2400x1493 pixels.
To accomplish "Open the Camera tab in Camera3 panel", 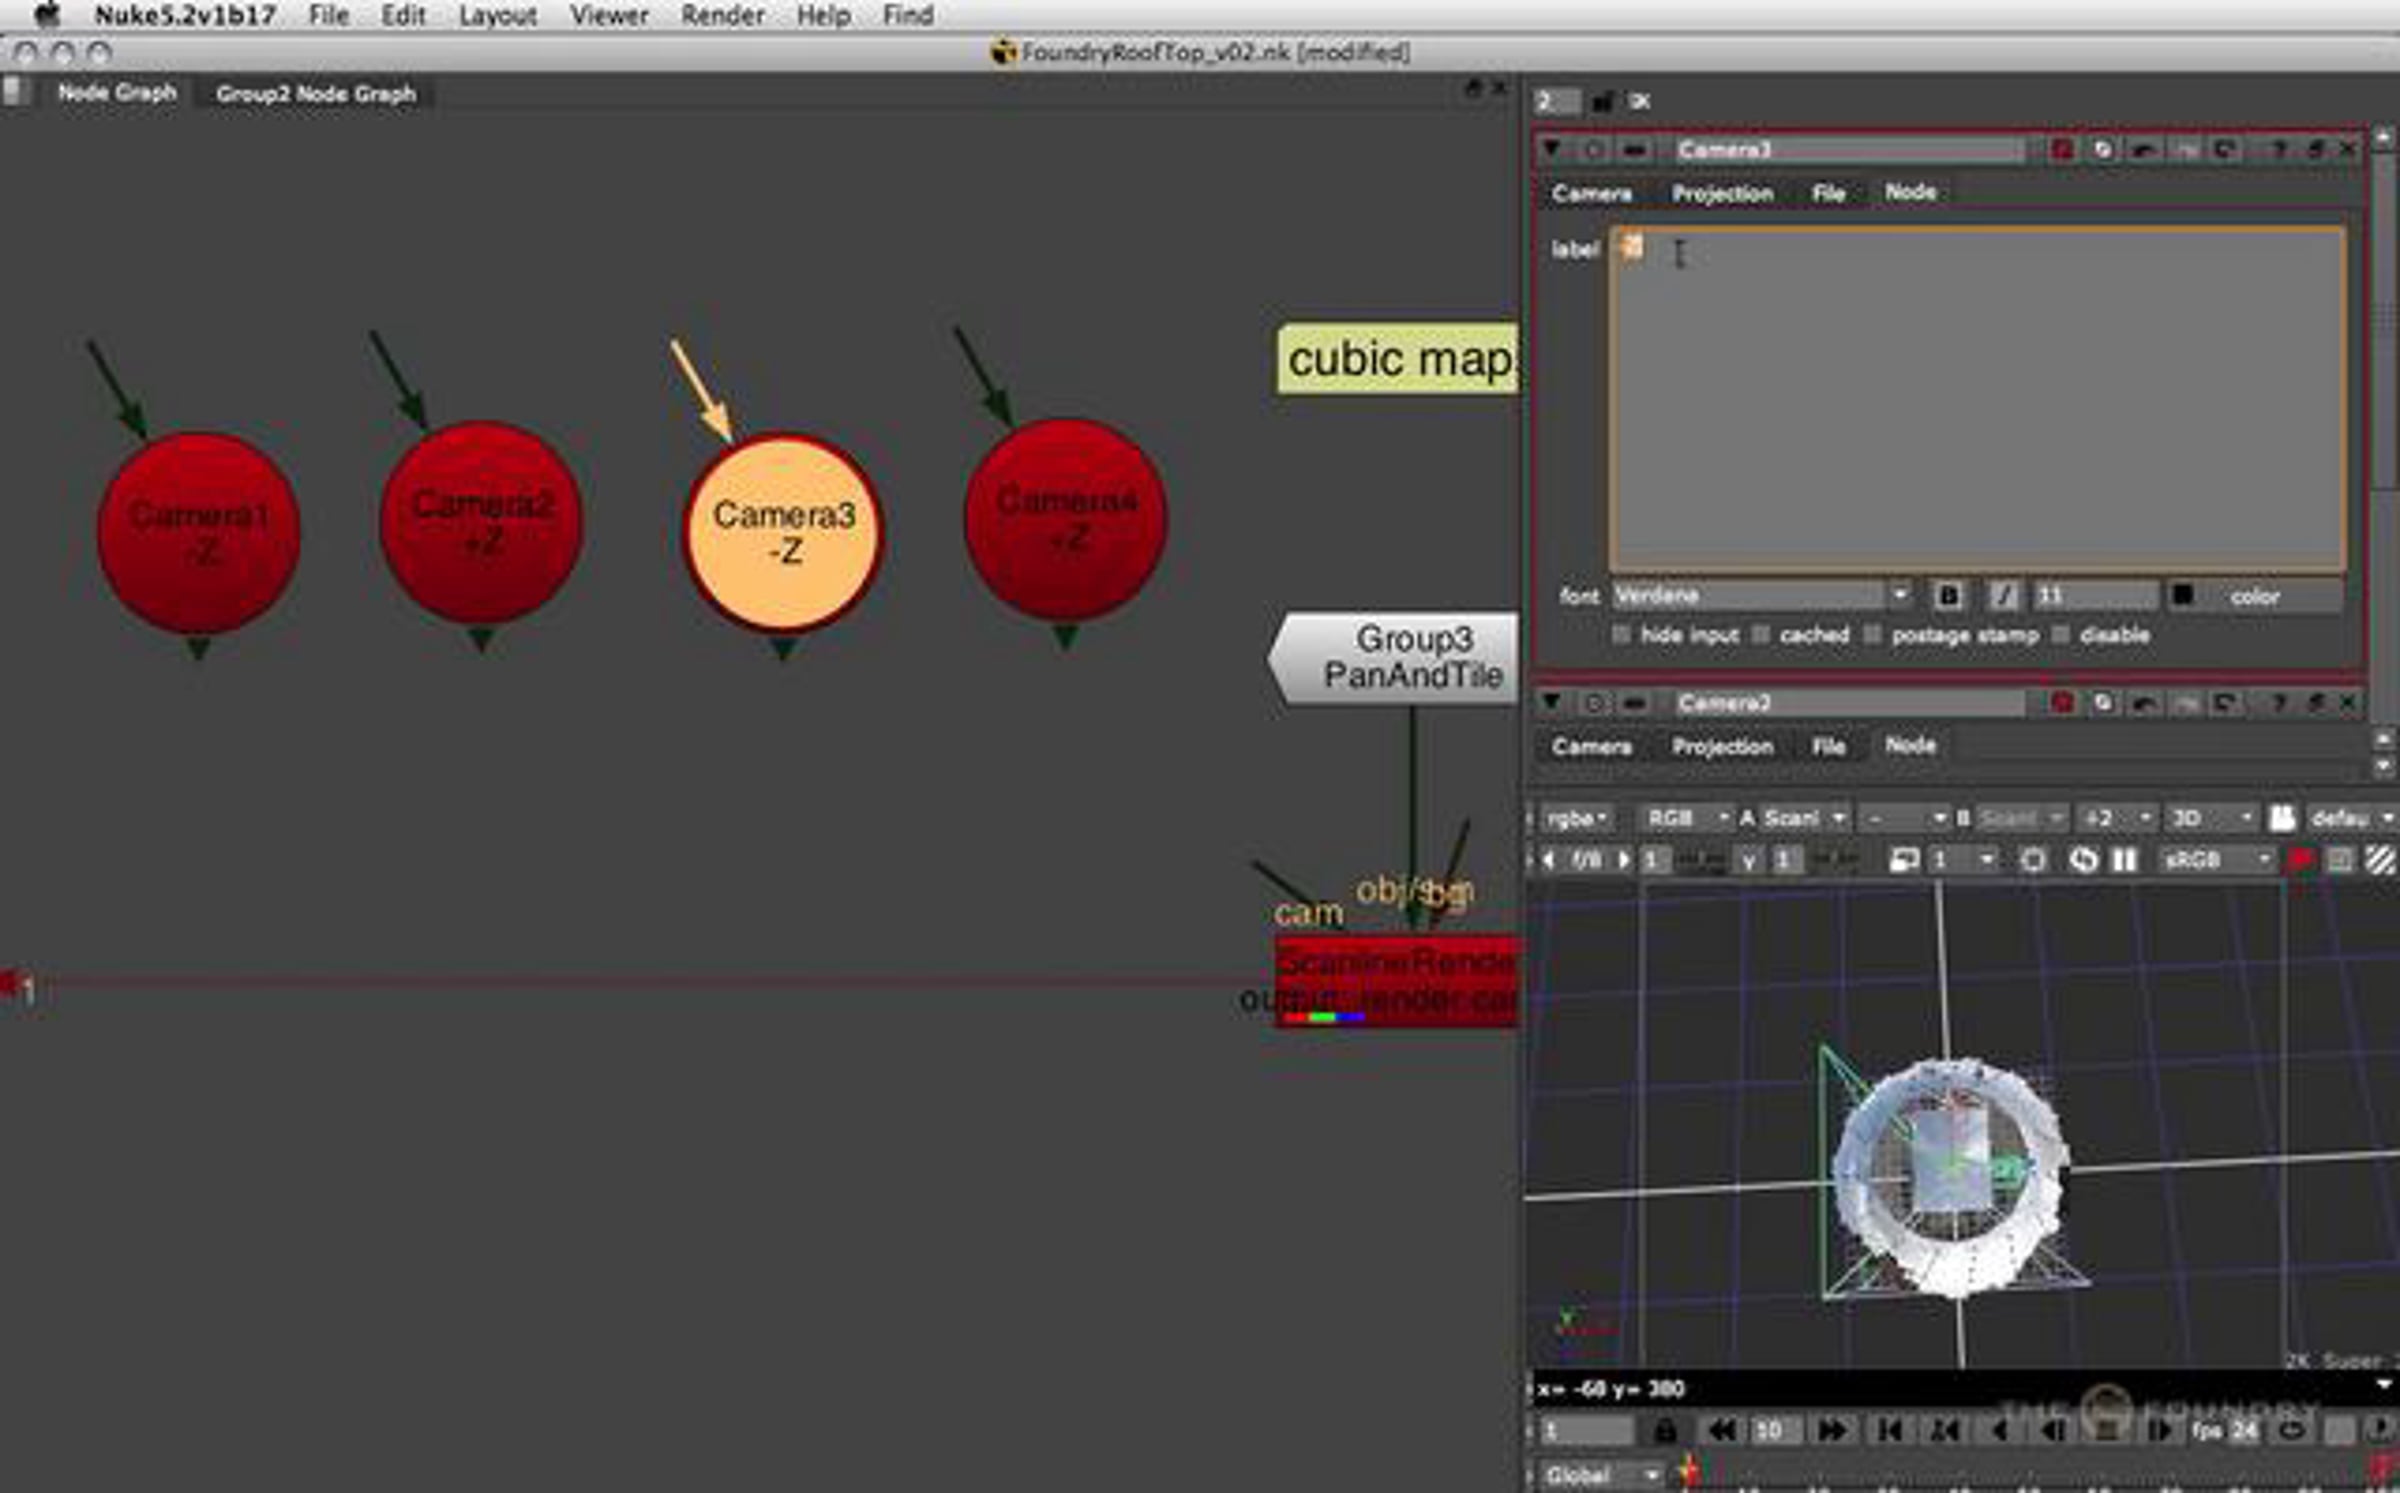I will coord(1592,193).
